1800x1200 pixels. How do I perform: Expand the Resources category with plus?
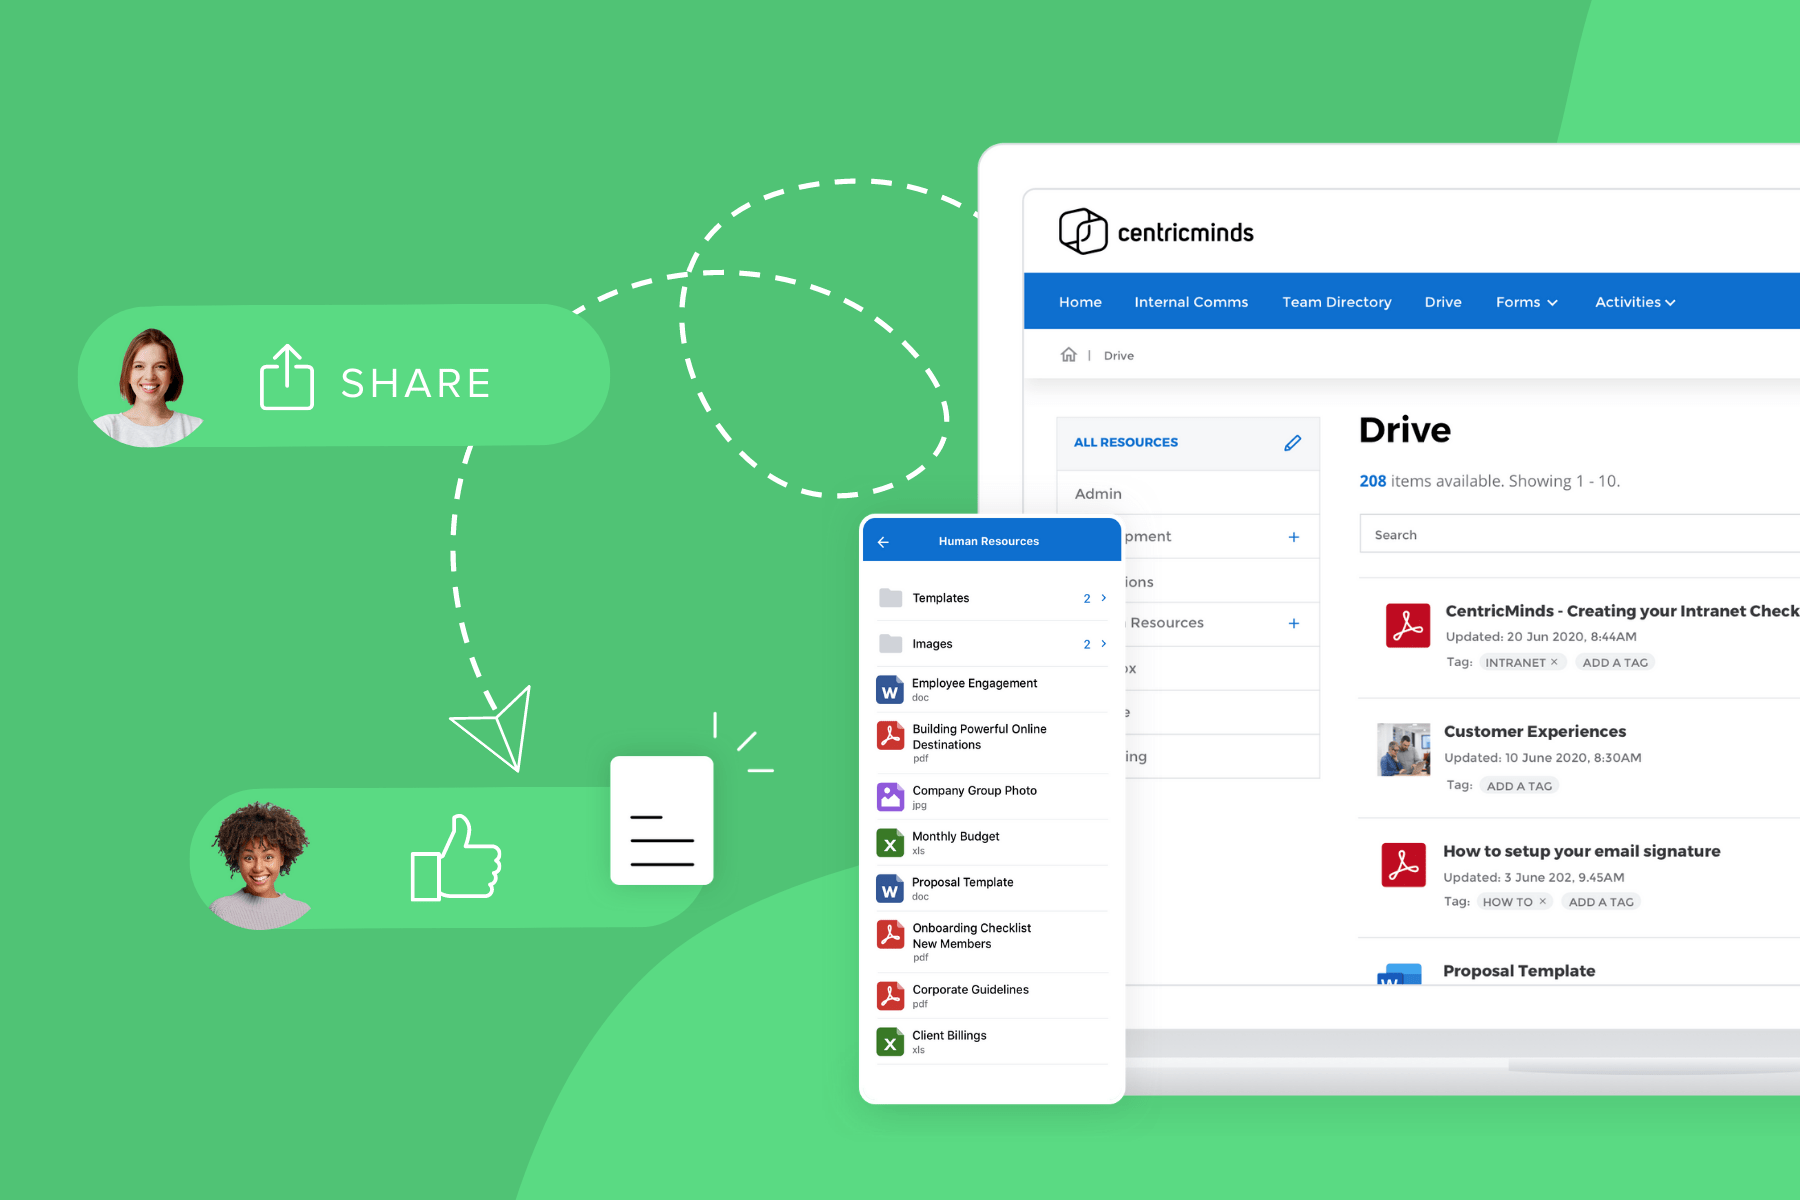pos(1294,623)
